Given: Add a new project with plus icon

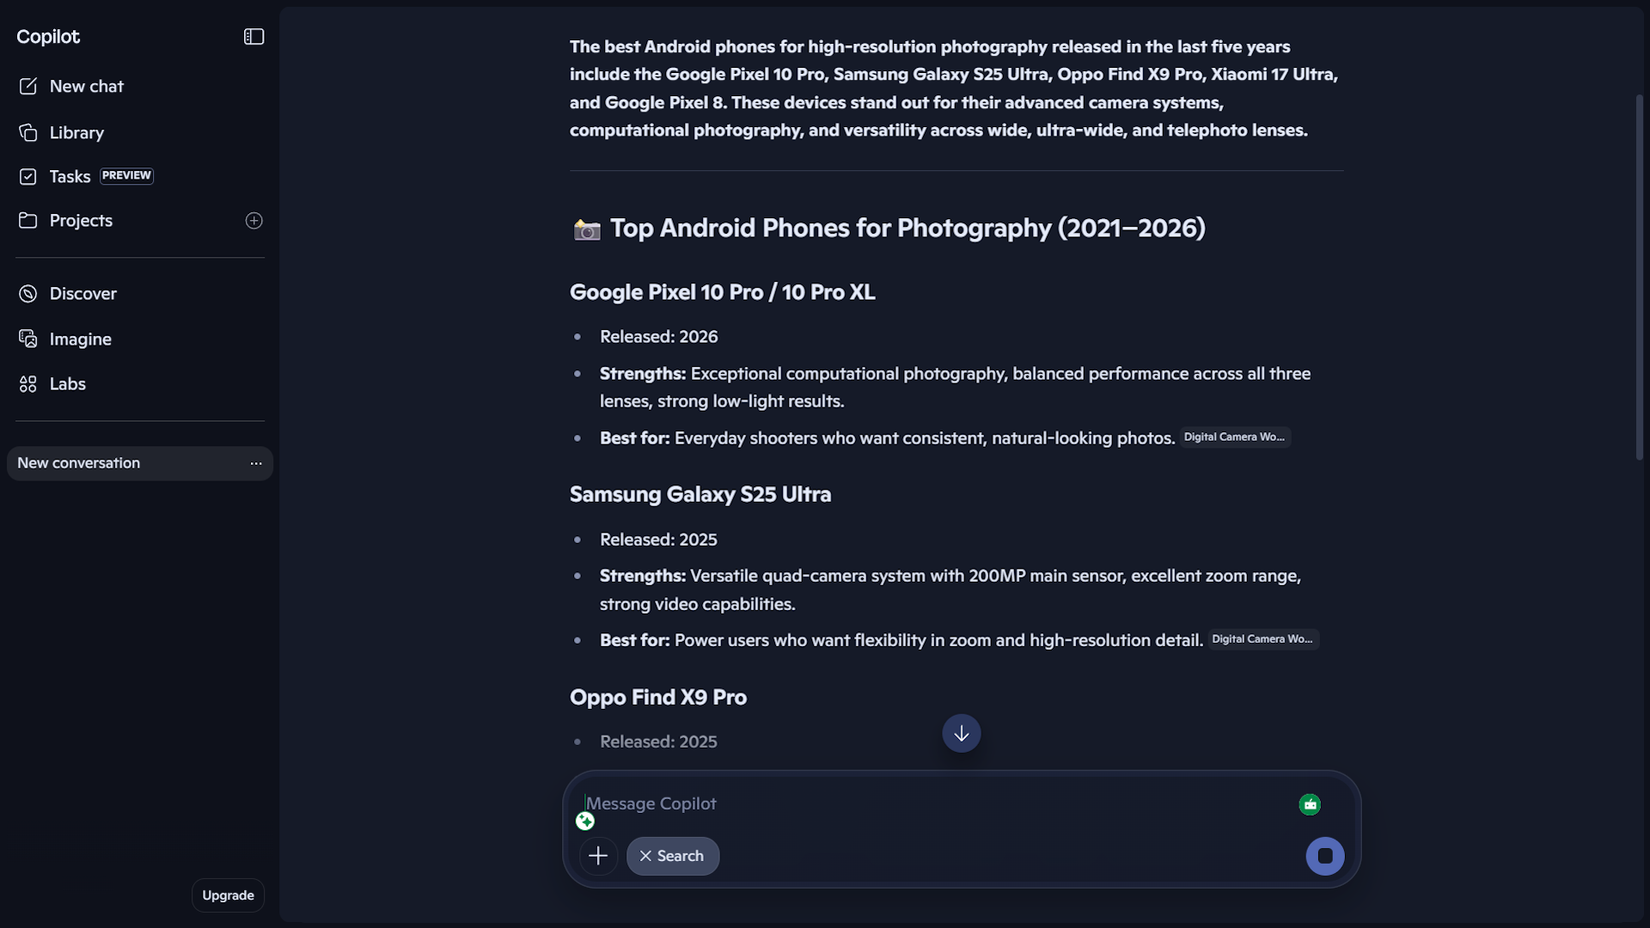Looking at the screenshot, I should (x=254, y=220).
